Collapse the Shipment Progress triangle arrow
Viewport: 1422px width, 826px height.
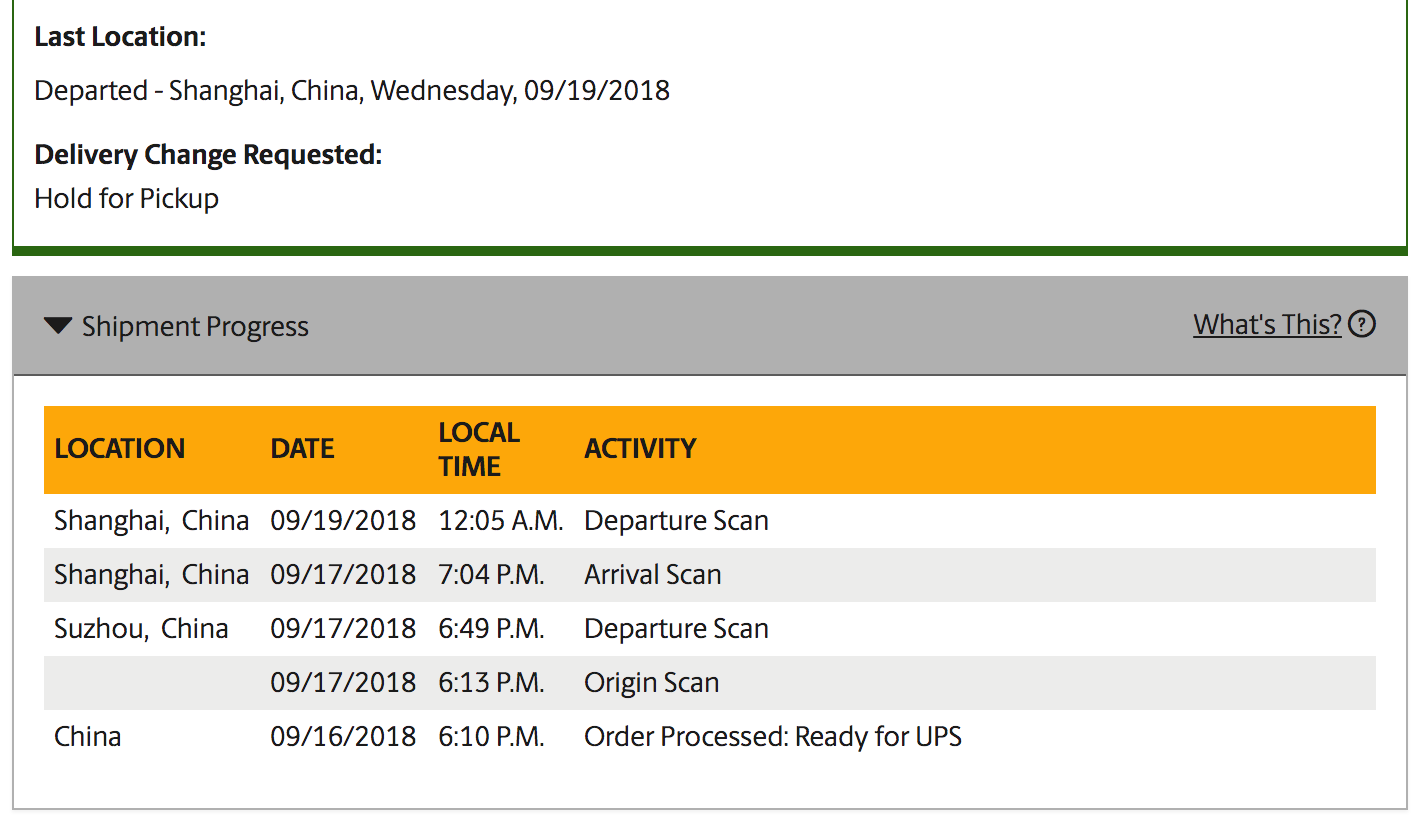point(59,326)
